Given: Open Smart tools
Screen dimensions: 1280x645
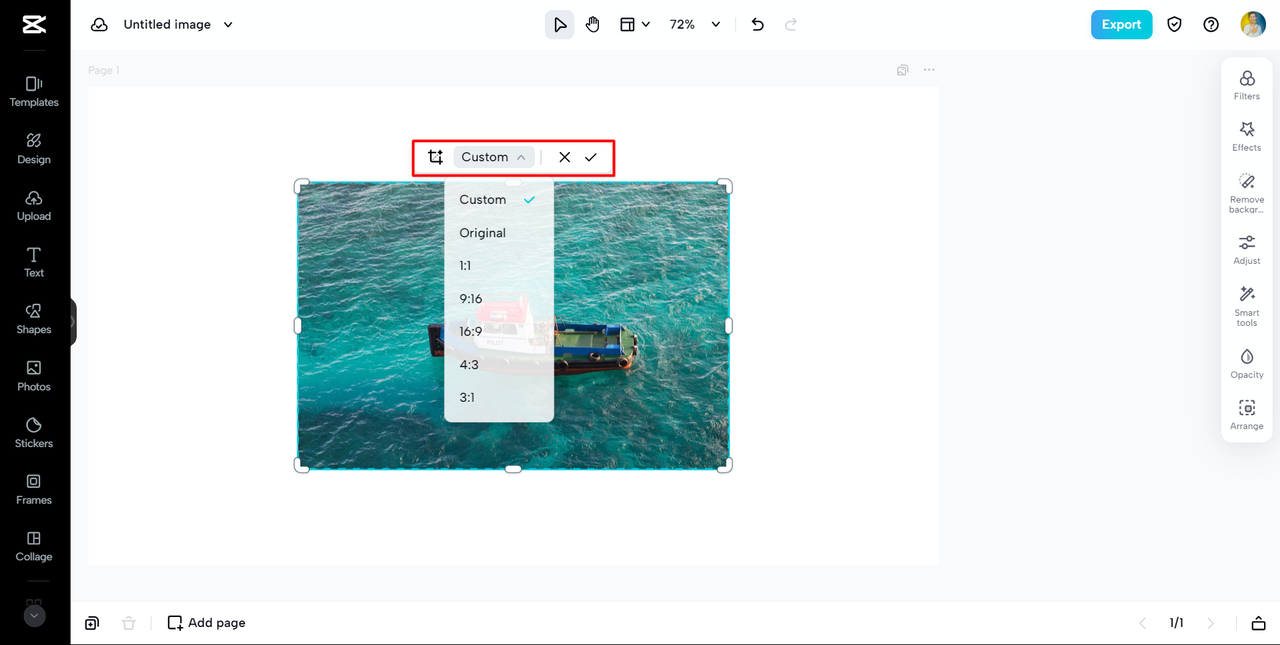Looking at the screenshot, I should pos(1247,306).
